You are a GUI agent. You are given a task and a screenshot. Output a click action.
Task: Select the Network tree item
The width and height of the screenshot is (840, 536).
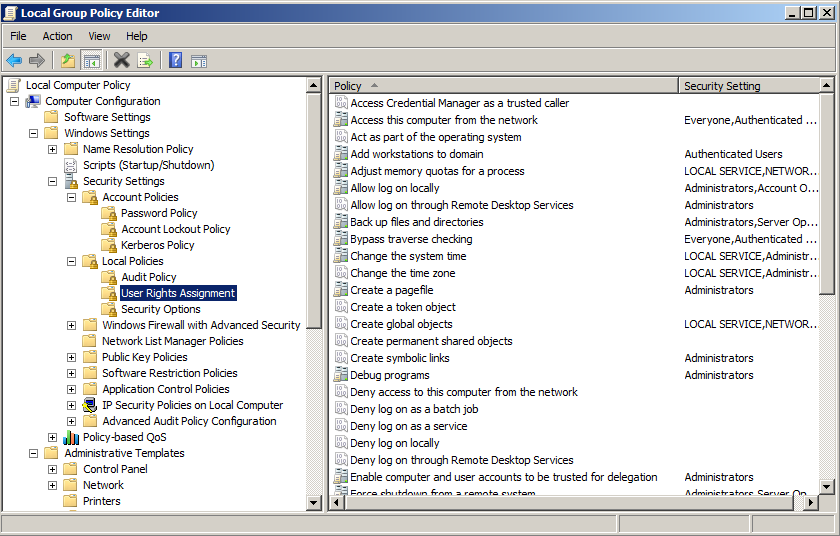click(x=103, y=485)
